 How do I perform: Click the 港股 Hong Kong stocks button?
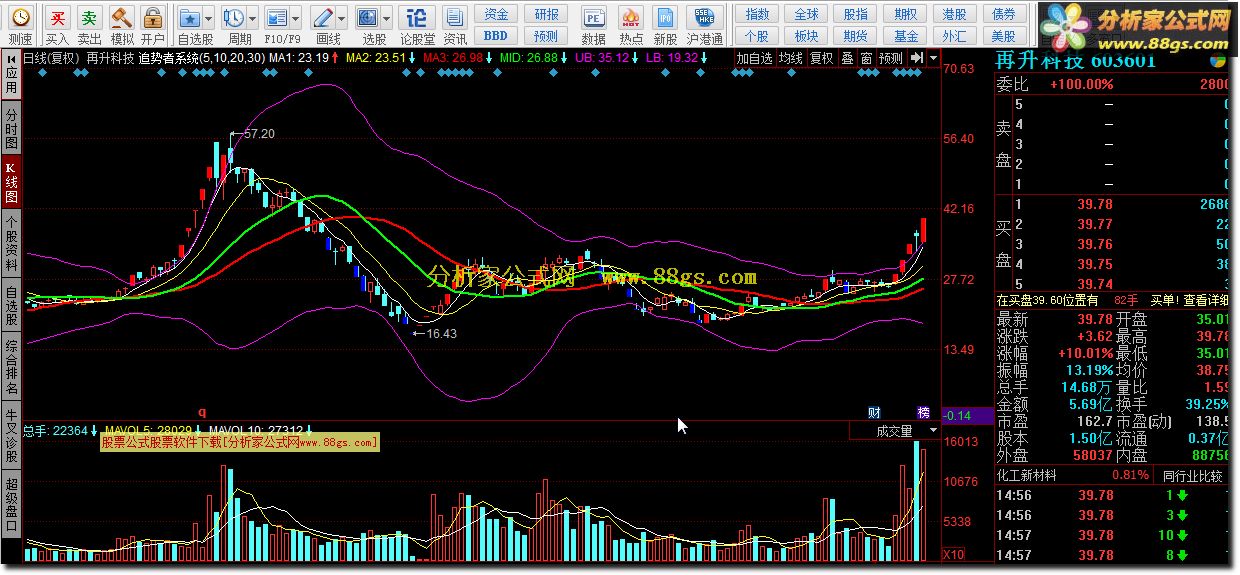[x=954, y=14]
